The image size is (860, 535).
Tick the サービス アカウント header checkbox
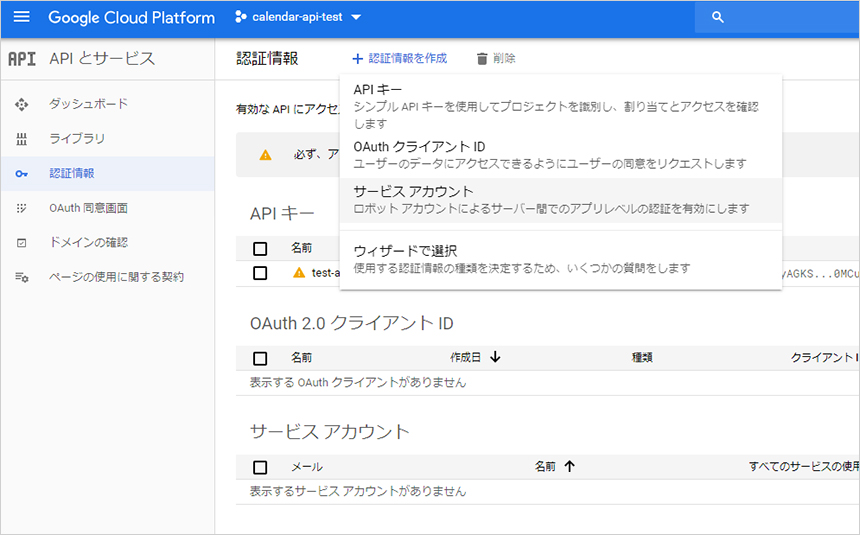(x=261, y=468)
